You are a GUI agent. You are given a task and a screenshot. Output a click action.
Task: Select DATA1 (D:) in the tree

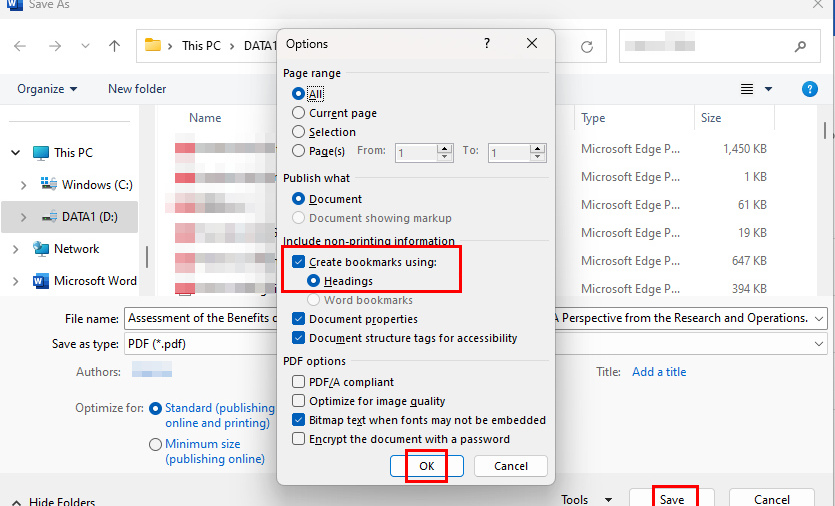(89, 217)
